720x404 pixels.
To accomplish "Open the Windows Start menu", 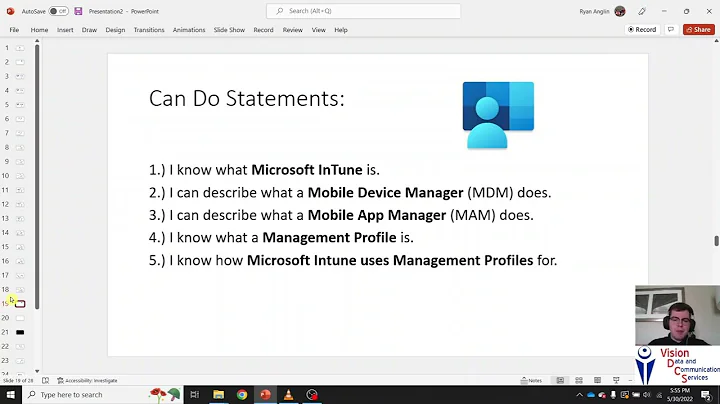I will (11, 395).
